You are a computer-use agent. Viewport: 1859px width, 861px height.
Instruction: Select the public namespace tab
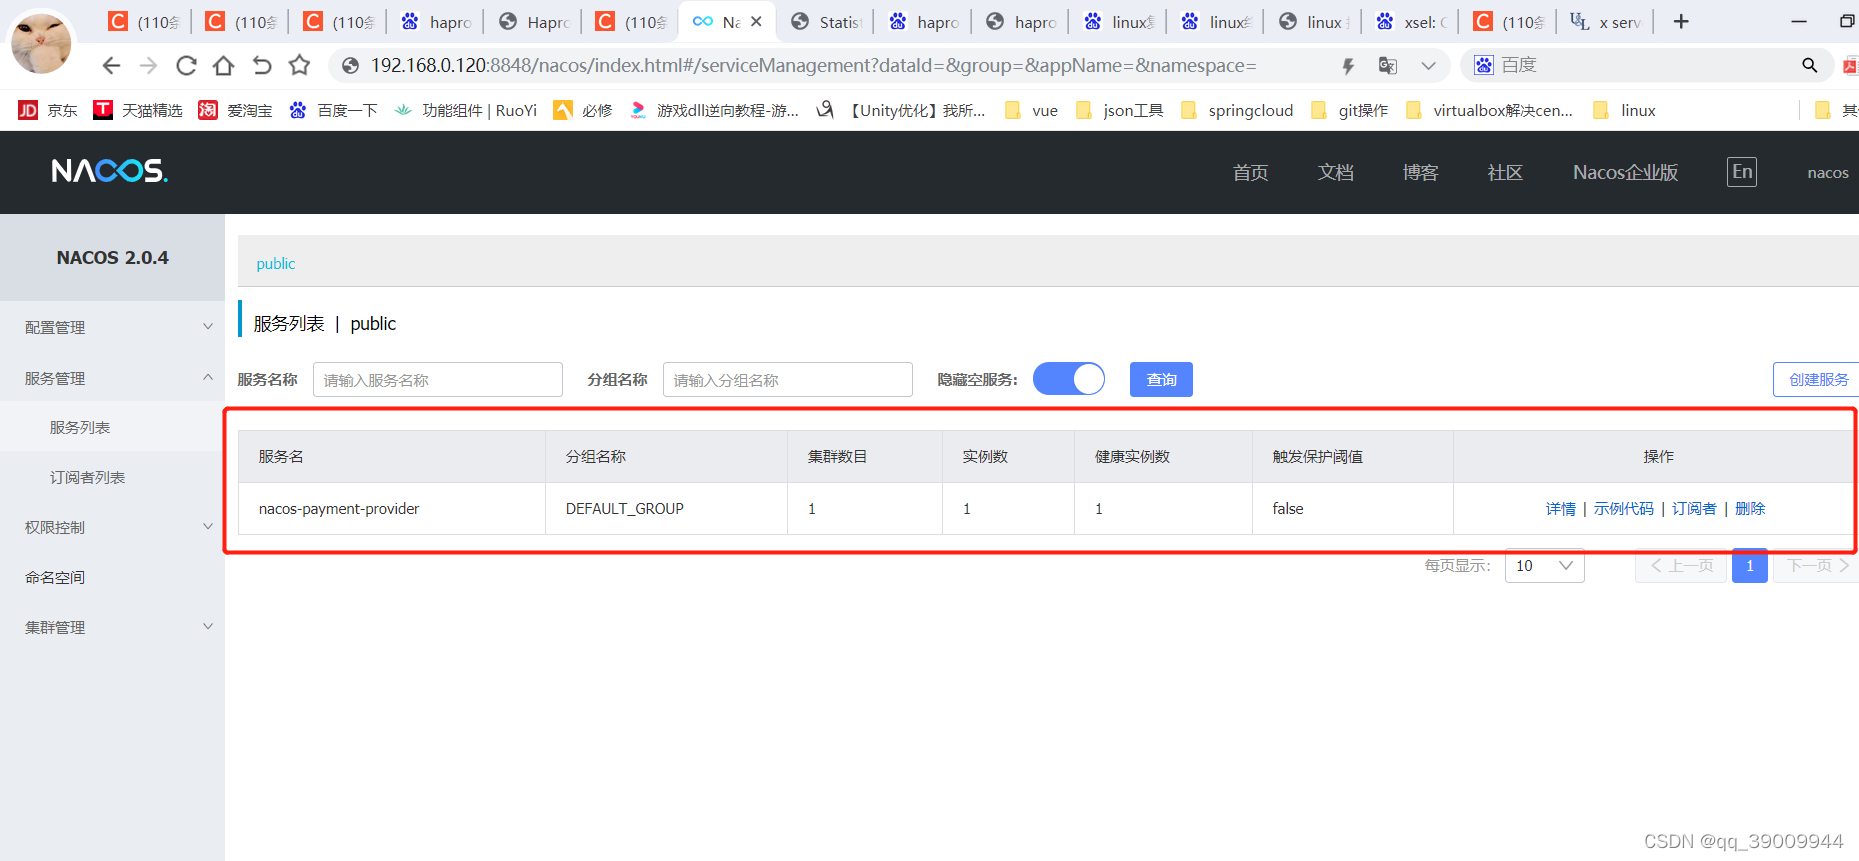pyautogui.click(x=275, y=264)
